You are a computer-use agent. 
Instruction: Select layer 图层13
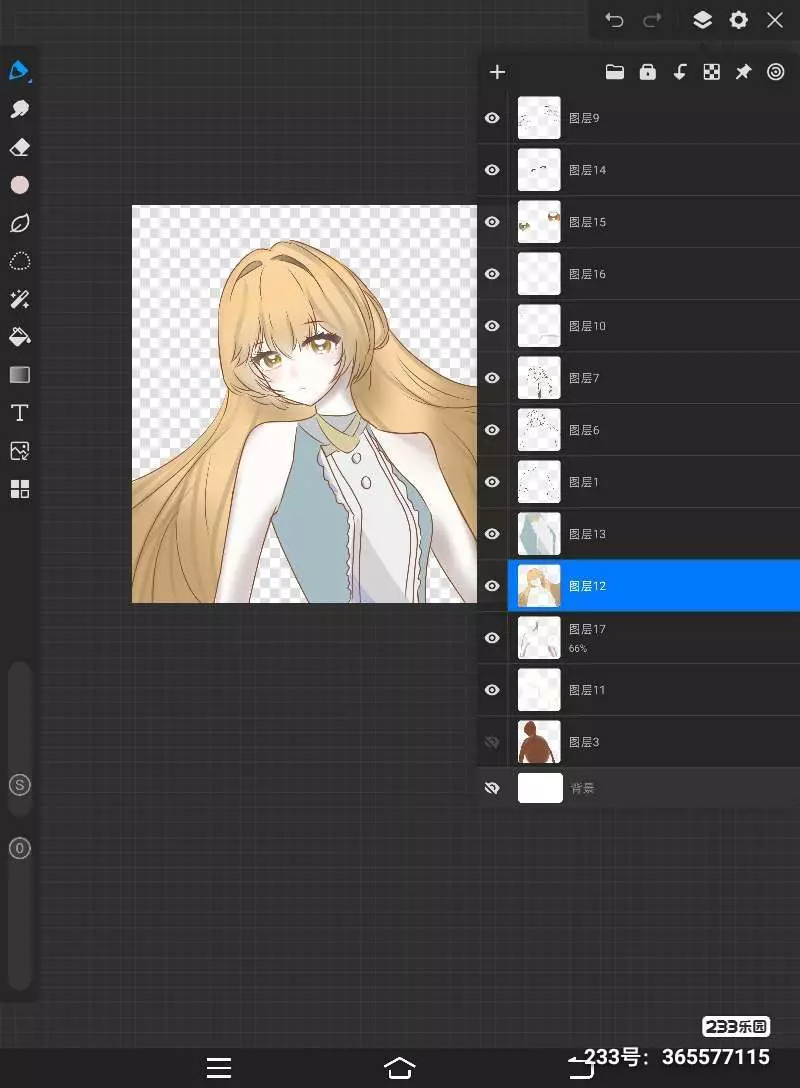click(650, 534)
